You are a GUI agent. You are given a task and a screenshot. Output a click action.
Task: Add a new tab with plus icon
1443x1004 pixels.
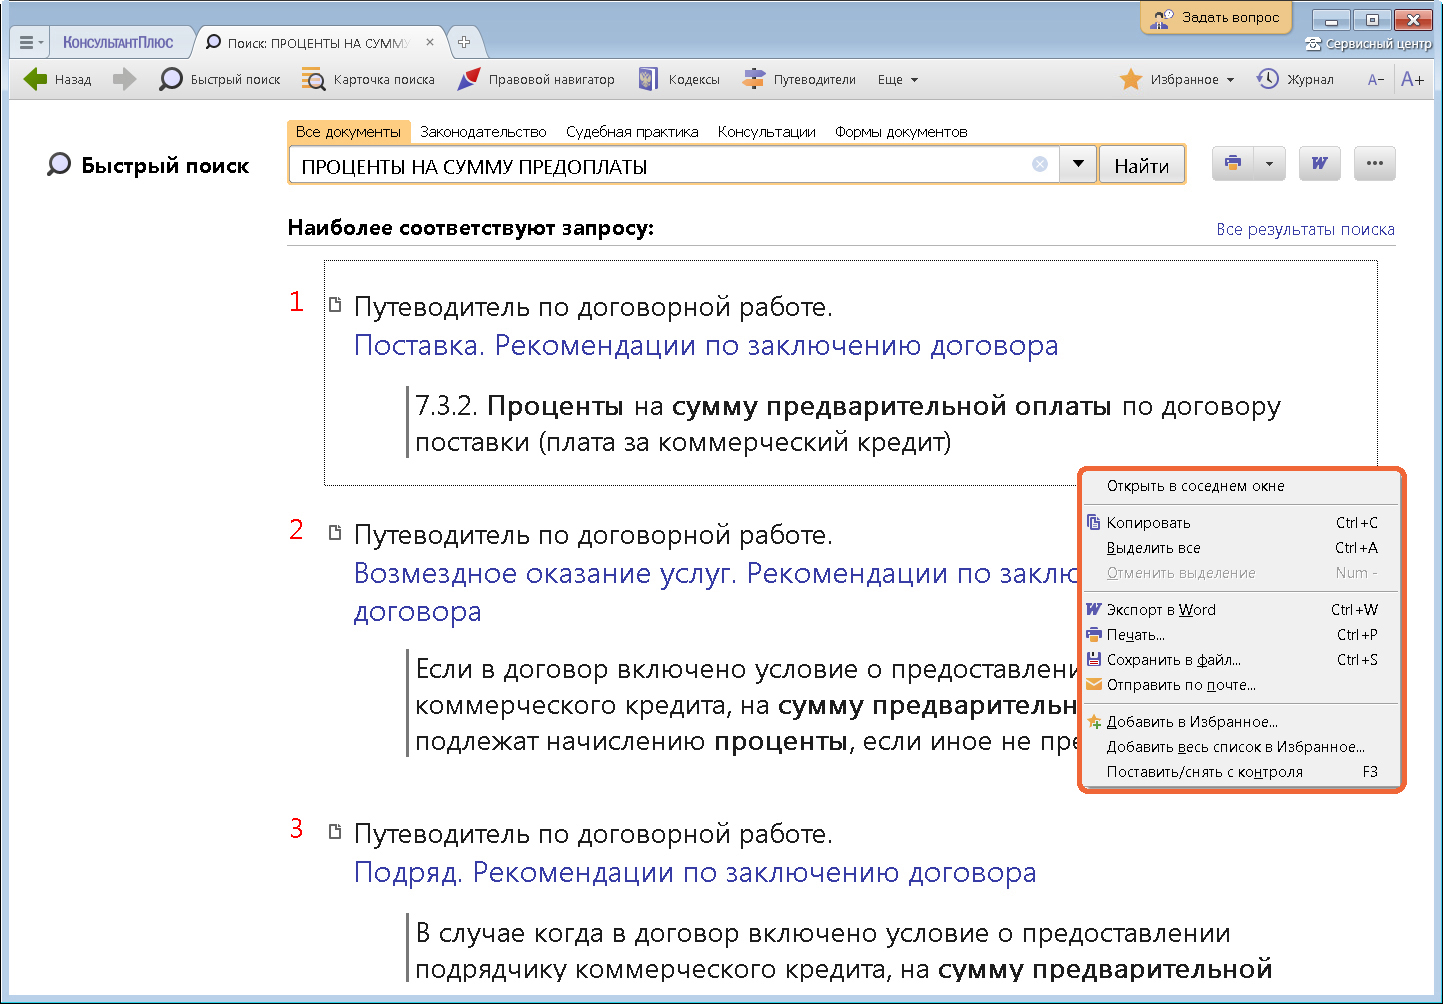tap(464, 42)
